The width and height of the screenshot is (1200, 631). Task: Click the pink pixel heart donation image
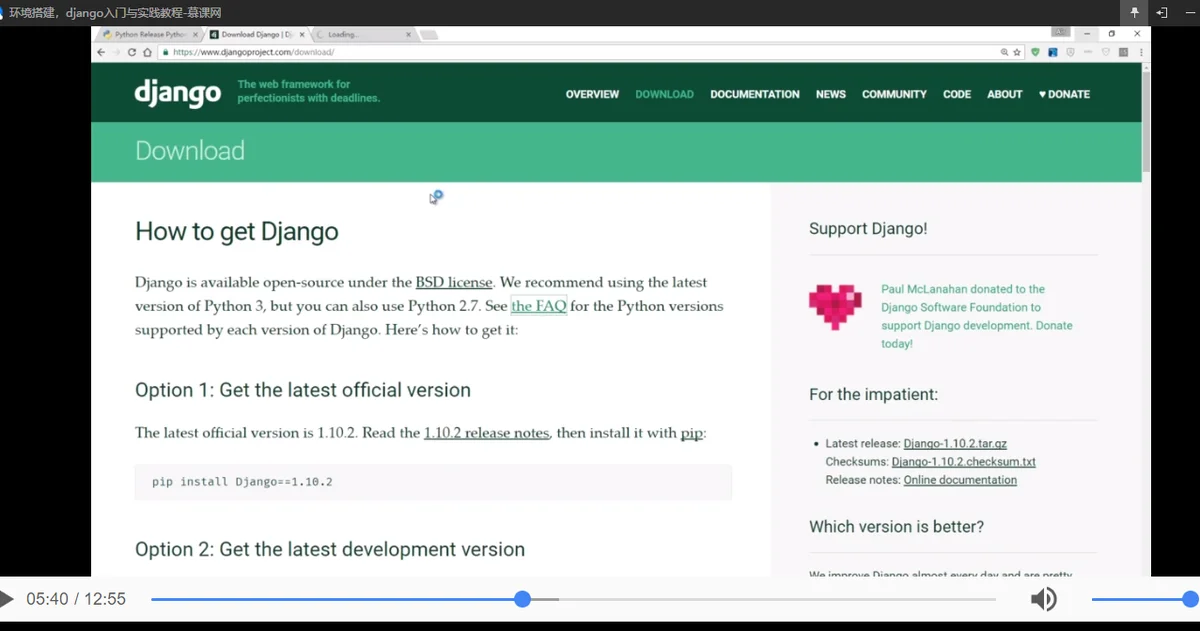[x=835, y=307]
